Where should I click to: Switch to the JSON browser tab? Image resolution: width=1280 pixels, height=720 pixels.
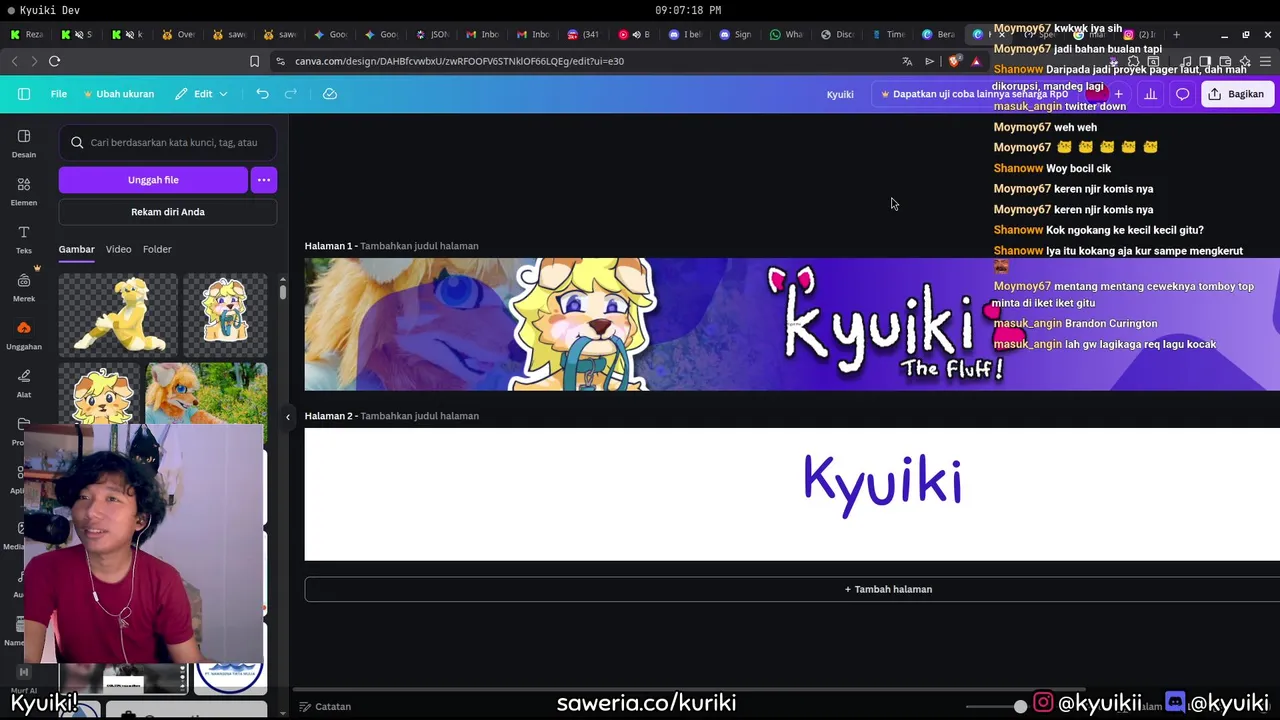tap(432, 34)
